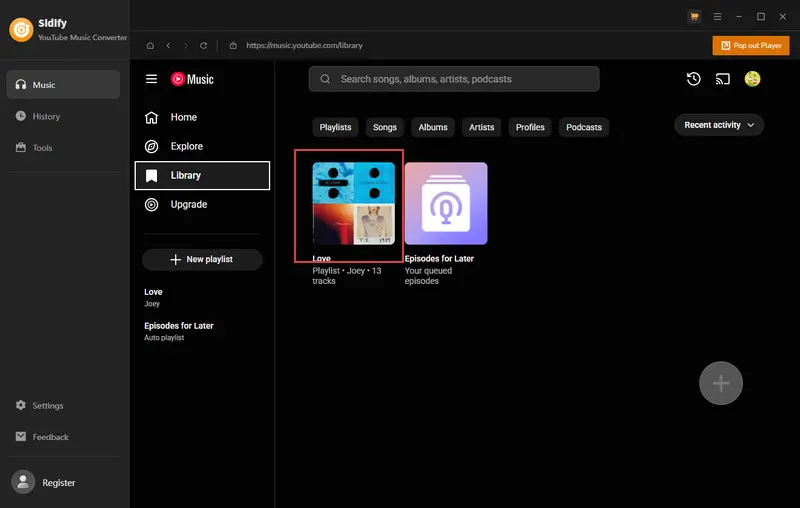Image resolution: width=800 pixels, height=508 pixels.
Task: Filter library by Profiles chip
Action: (530, 127)
